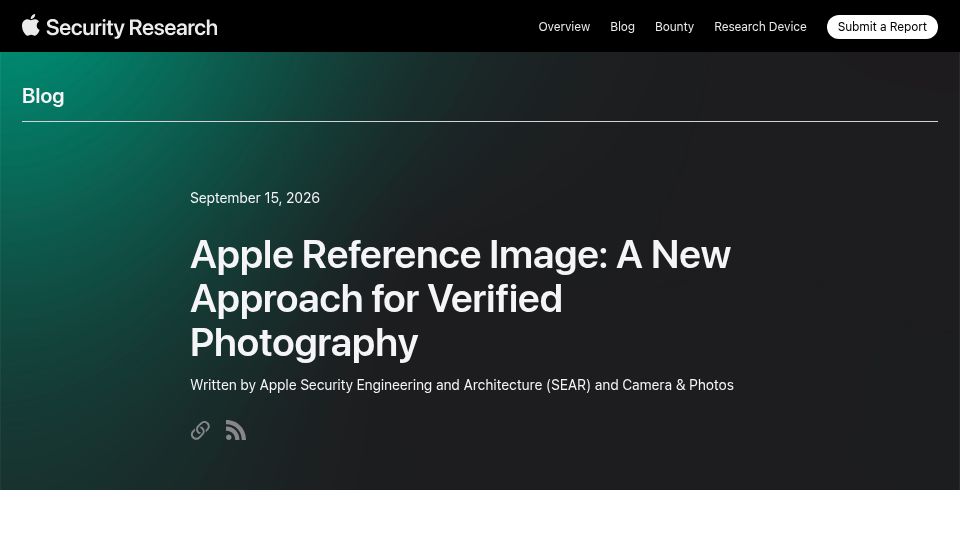Open the RSS feed icon
Screen dimensions: 960x540
coord(236,430)
